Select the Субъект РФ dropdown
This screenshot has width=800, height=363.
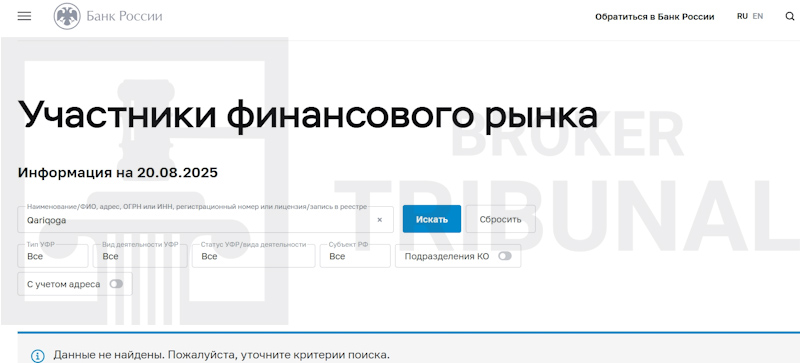tap(355, 256)
